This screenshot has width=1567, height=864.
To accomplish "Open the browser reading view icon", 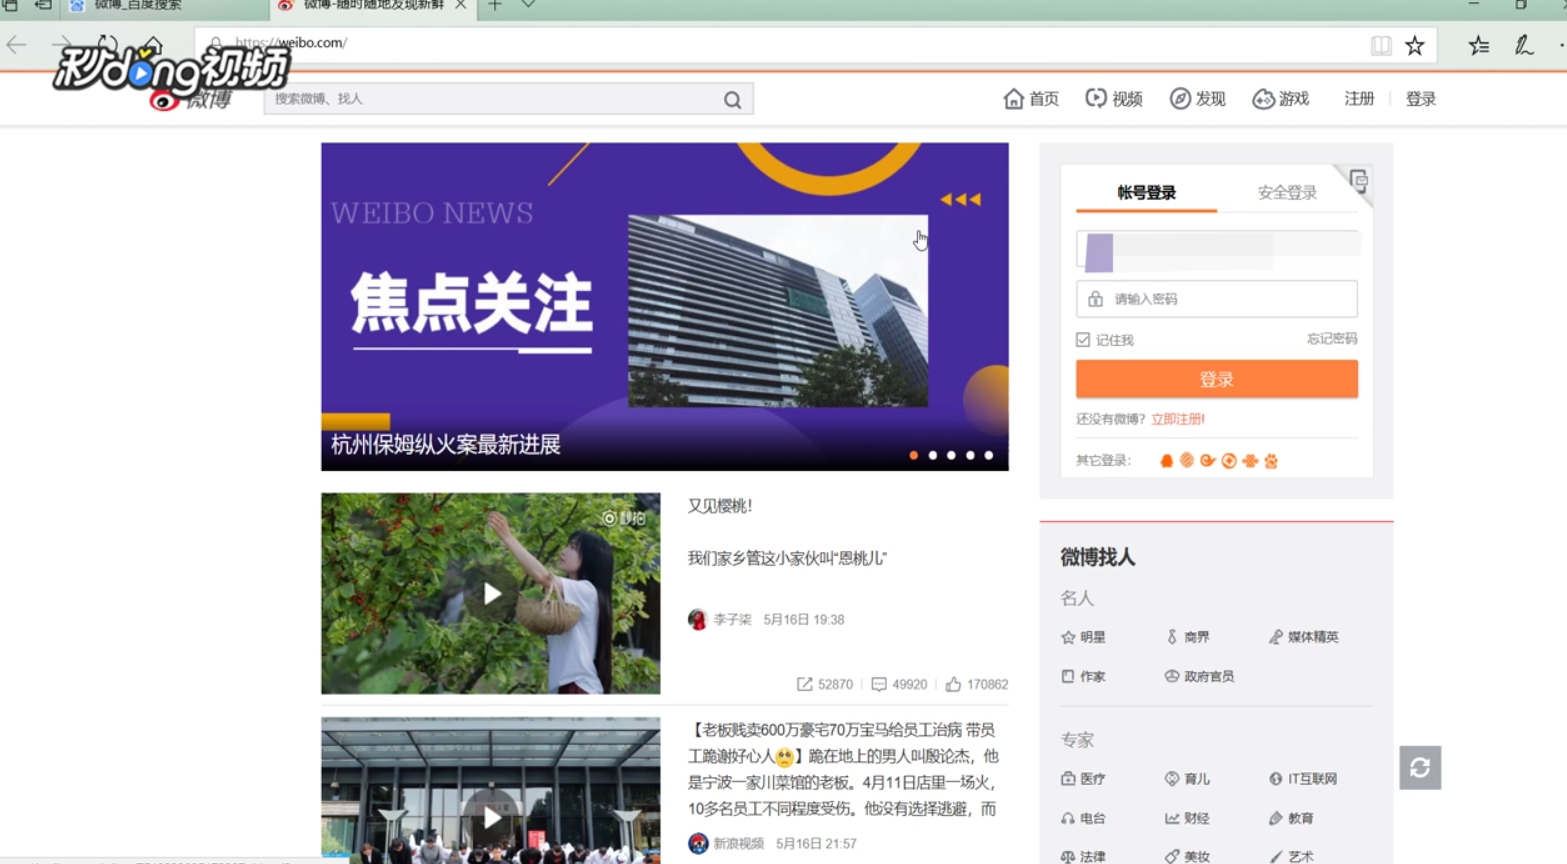I will point(1381,45).
